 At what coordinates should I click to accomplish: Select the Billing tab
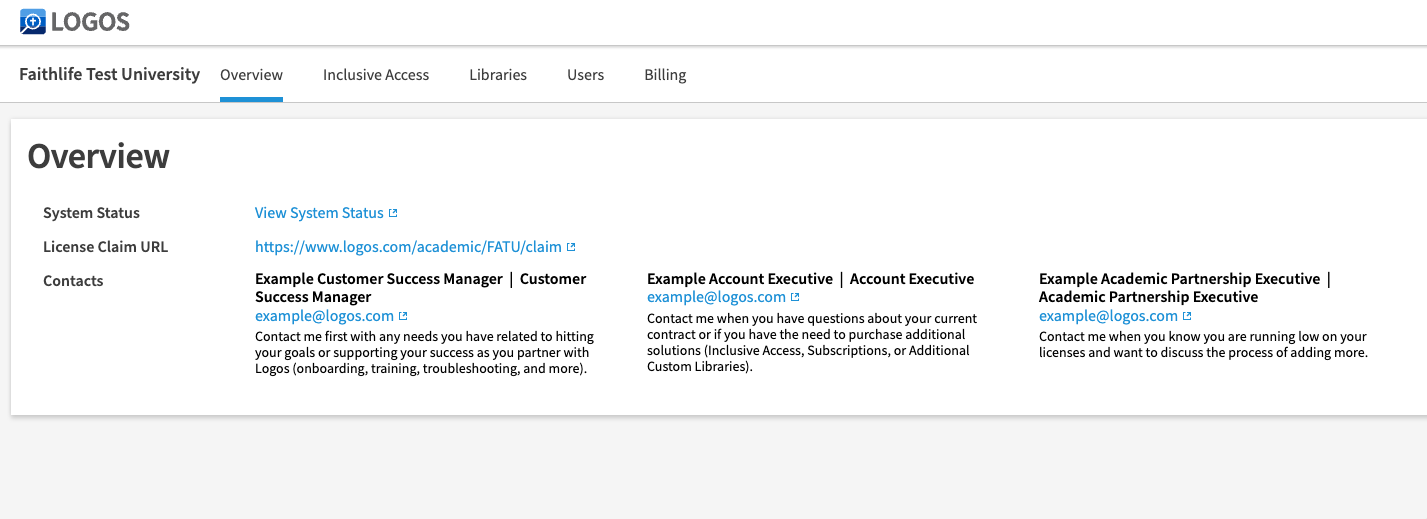click(x=665, y=75)
